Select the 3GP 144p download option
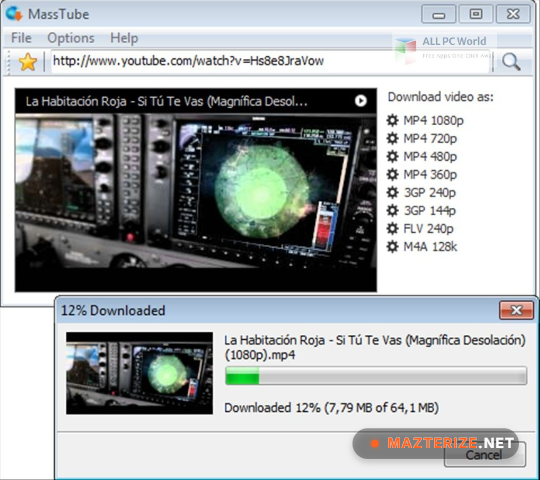540x480 pixels. 429,210
